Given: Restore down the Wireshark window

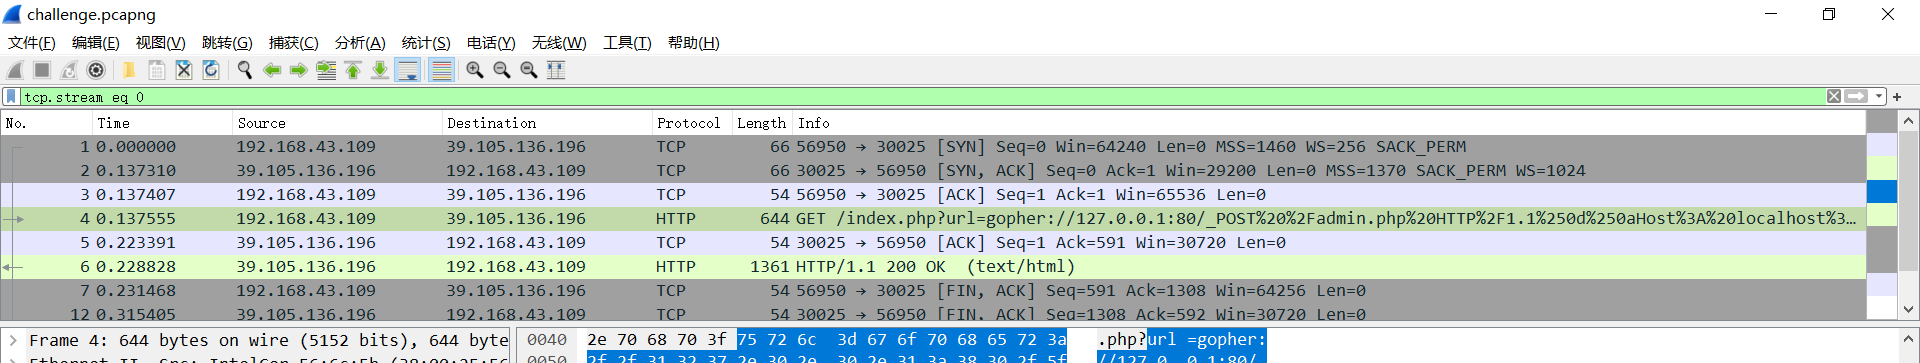Looking at the screenshot, I should tap(1829, 14).
